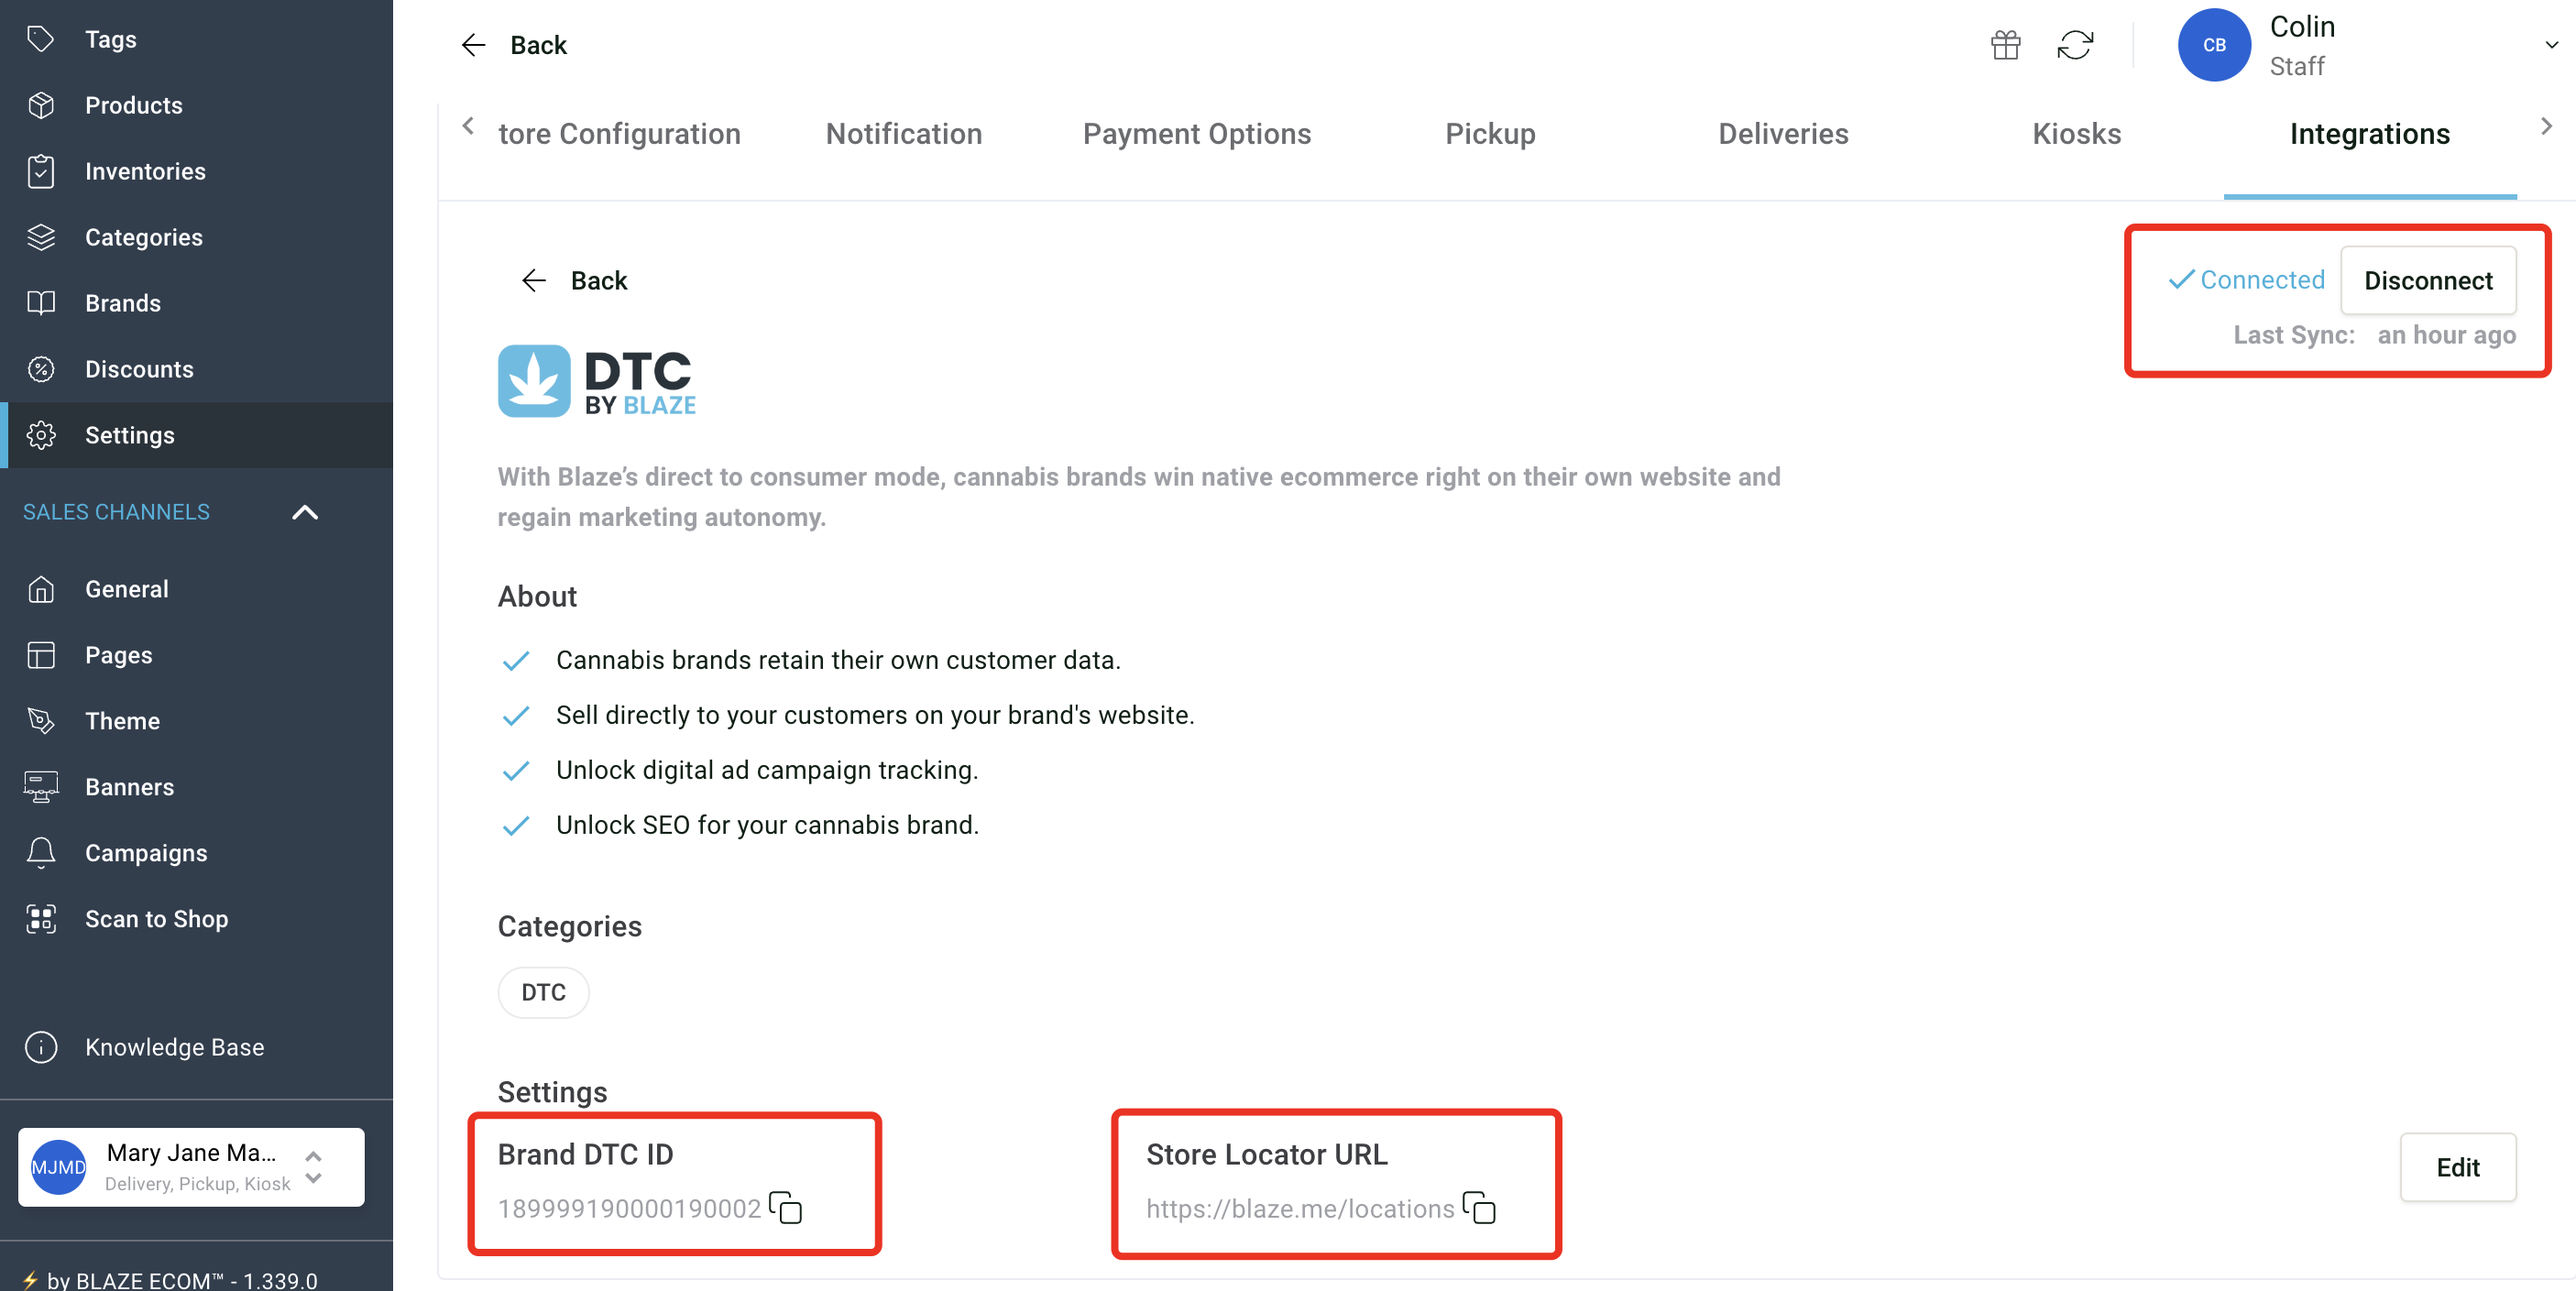The height and width of the screenshot is (1291, 2576).
Task: Open the Mary Jane store switcher
Action: 191,1166
